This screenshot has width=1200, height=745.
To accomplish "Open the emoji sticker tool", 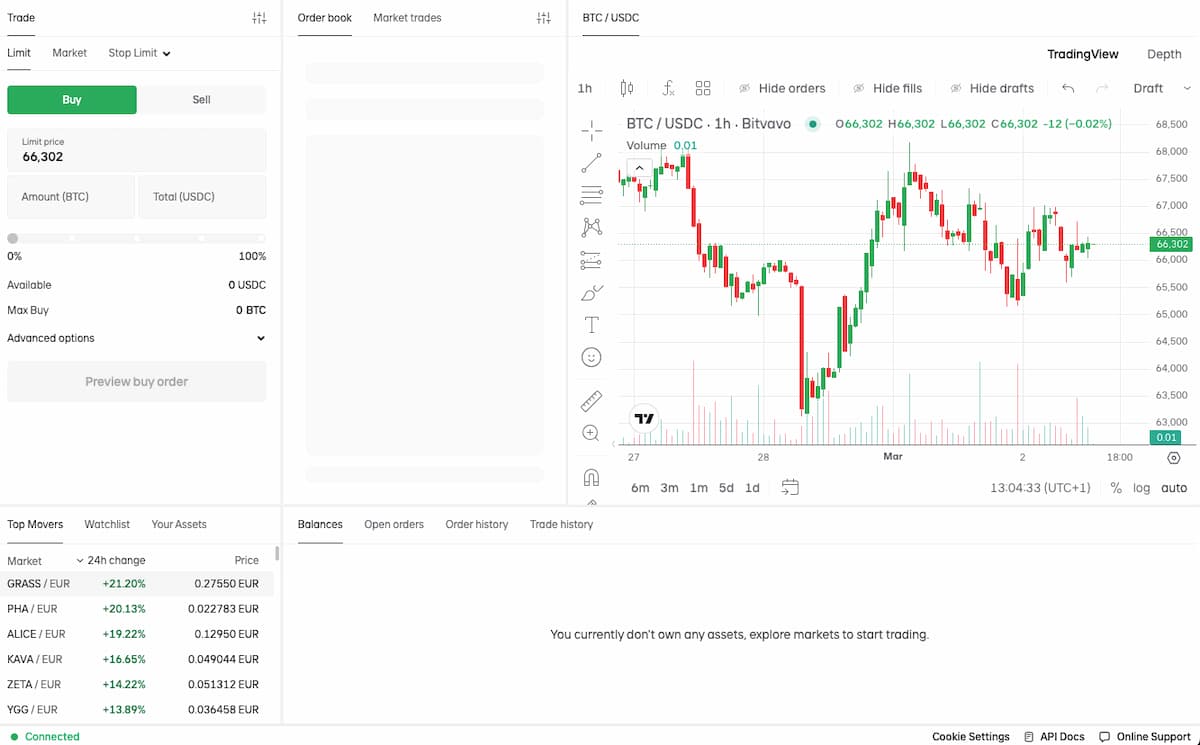I will [590, 356].
